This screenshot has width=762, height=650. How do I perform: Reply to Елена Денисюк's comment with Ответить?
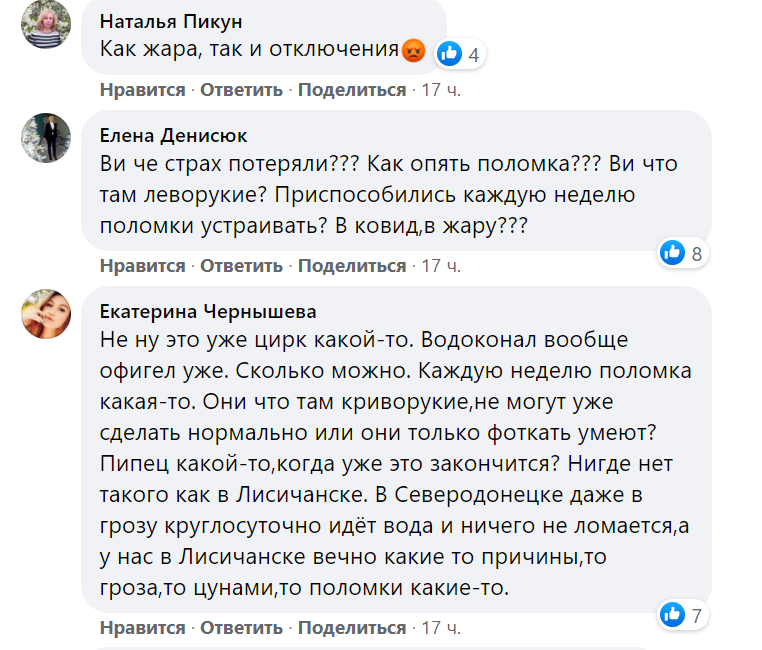[242, 266]
